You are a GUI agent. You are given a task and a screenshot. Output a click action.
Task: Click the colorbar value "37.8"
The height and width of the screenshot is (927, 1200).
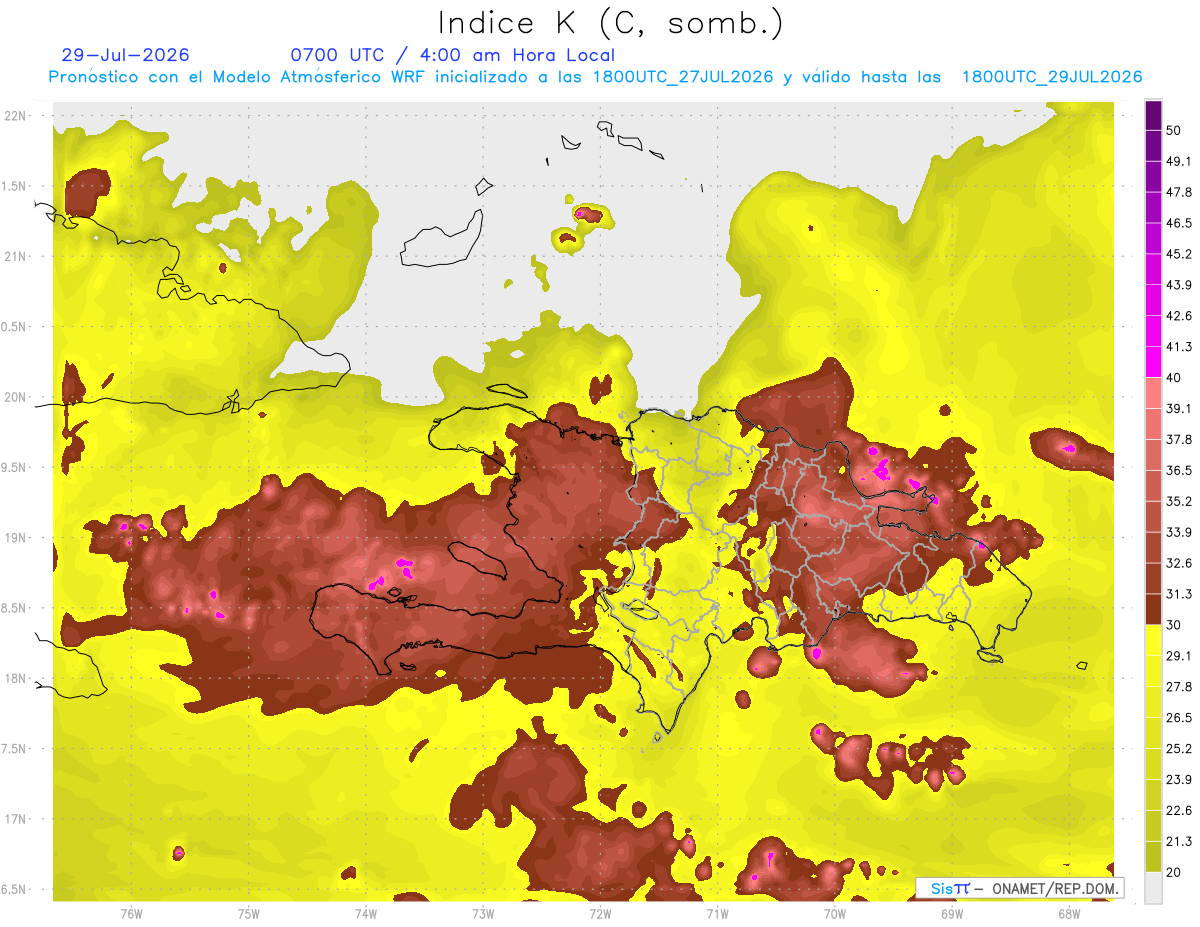[x=1178, y=439]
